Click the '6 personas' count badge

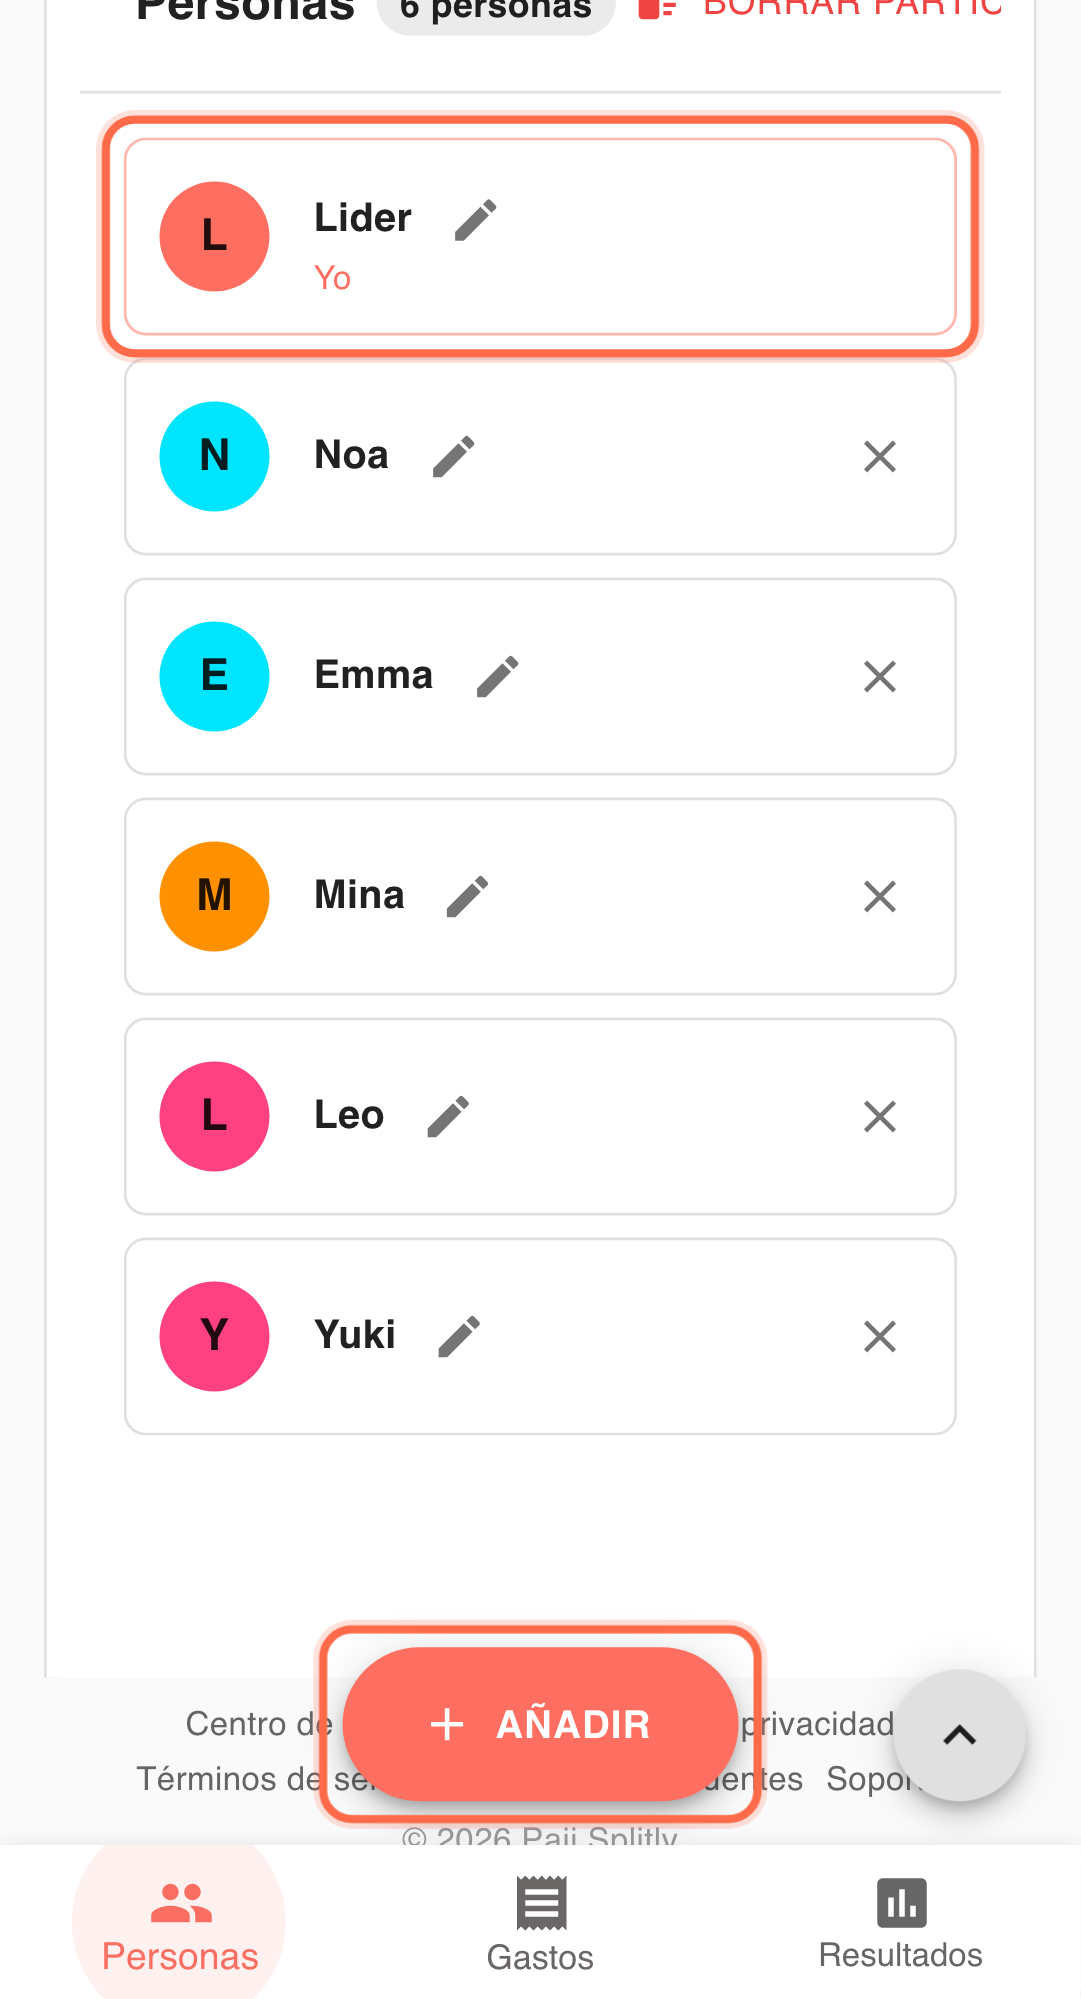click(496, 10)
